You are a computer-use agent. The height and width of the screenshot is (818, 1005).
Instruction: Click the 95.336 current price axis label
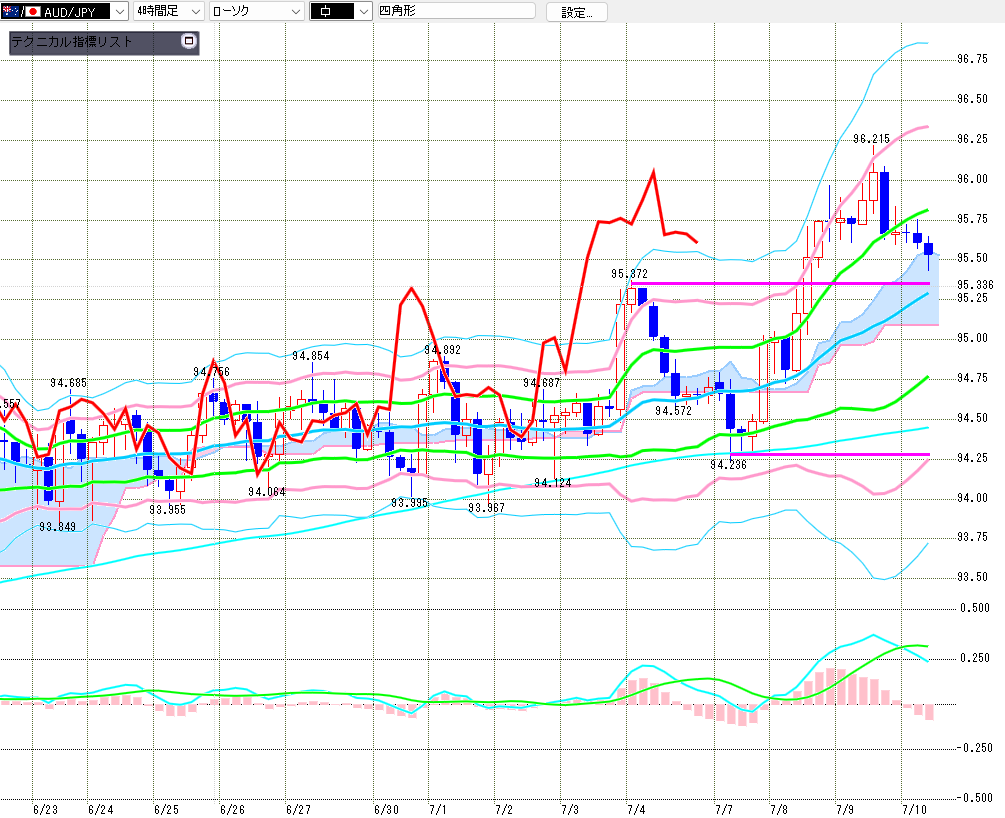[975, 285]
